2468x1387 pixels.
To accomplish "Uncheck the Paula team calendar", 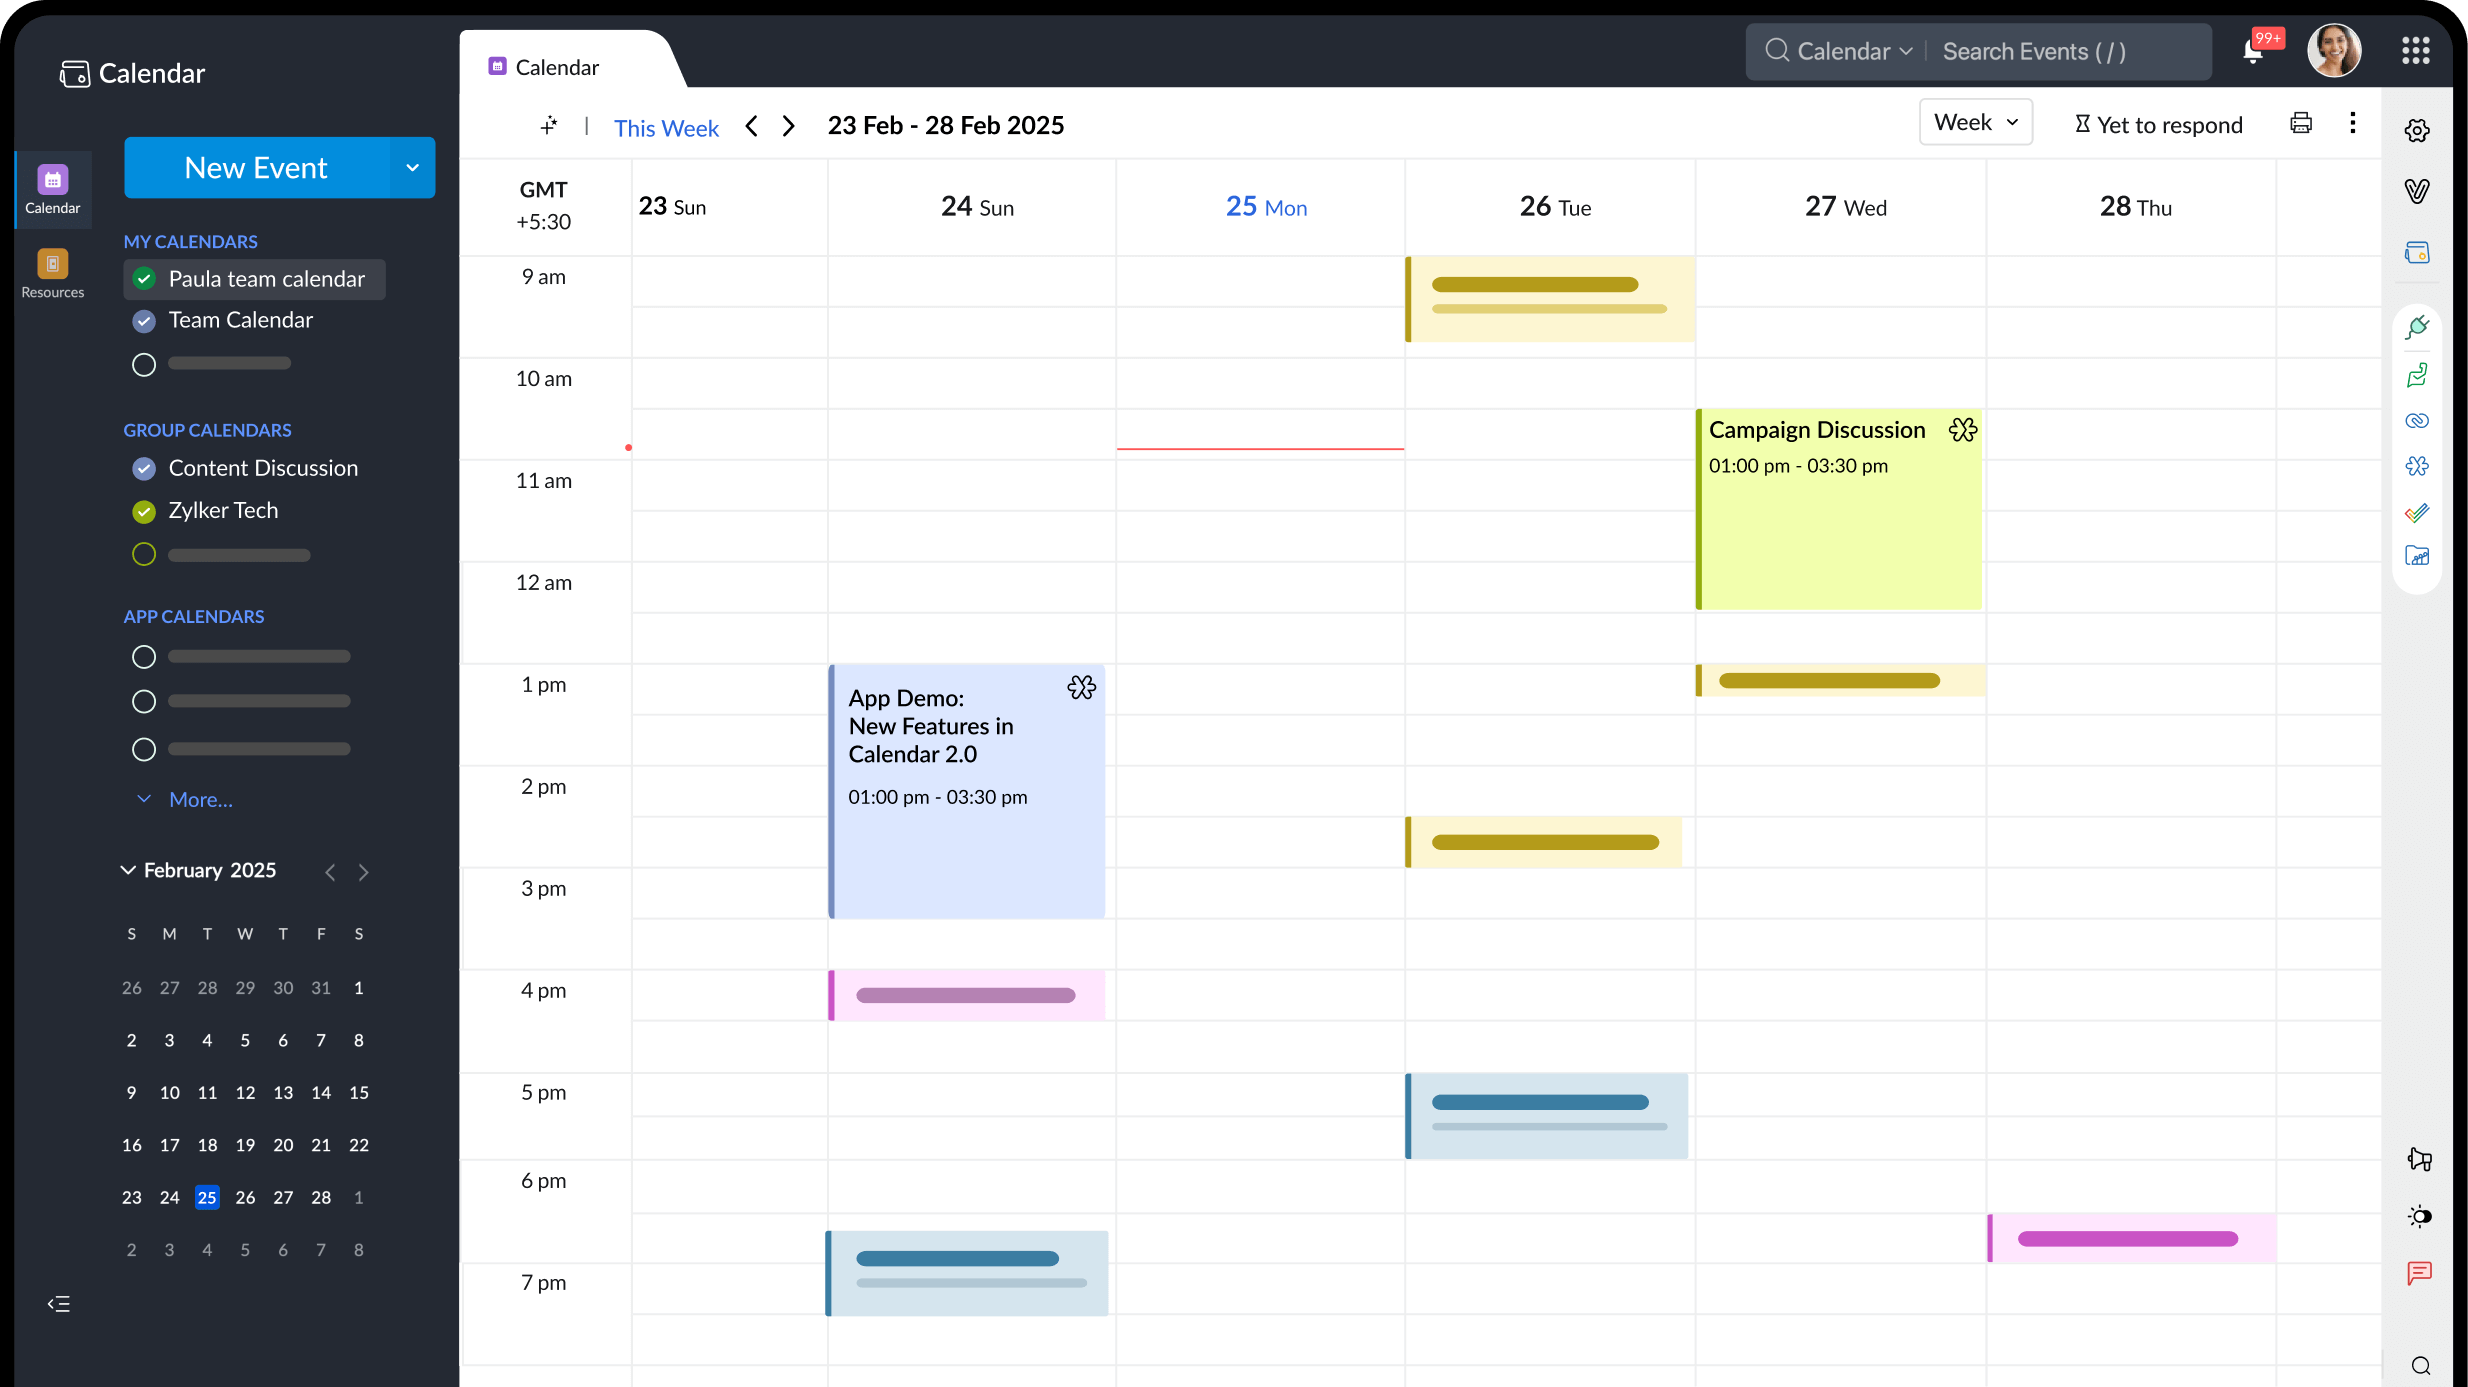I will click(144, 279).
